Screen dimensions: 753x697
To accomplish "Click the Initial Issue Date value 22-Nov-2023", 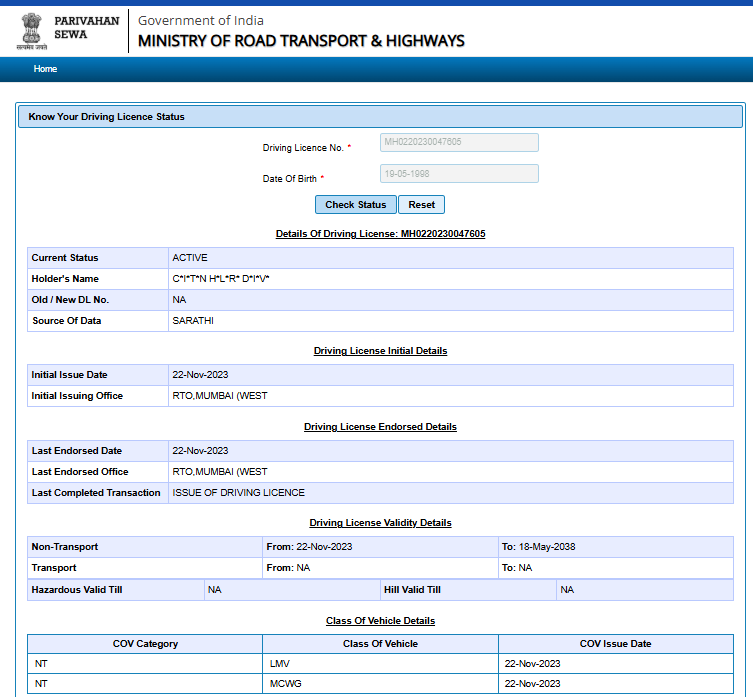I will coord(200,375).
